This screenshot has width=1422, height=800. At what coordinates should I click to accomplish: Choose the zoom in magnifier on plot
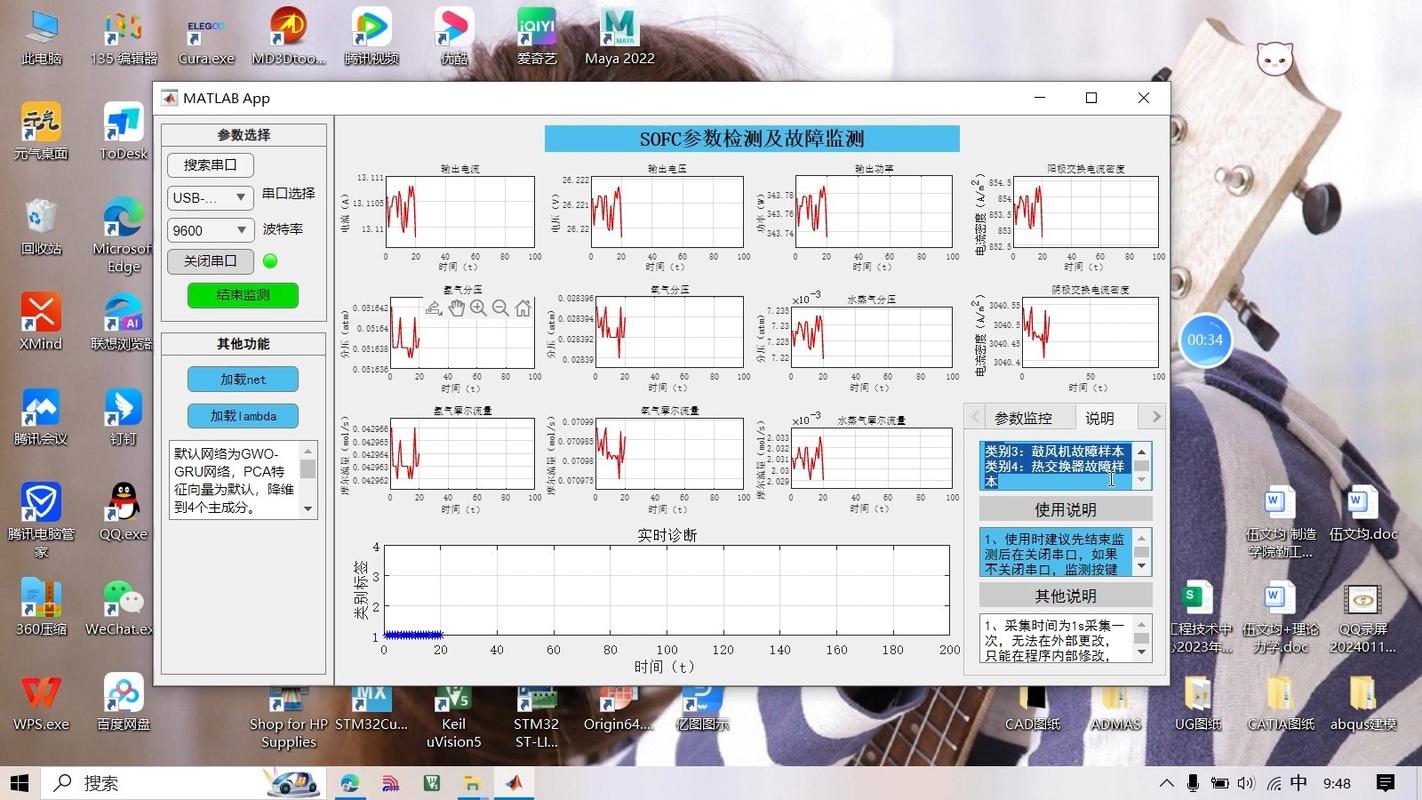pyautogui.click(x=478, y=309)
